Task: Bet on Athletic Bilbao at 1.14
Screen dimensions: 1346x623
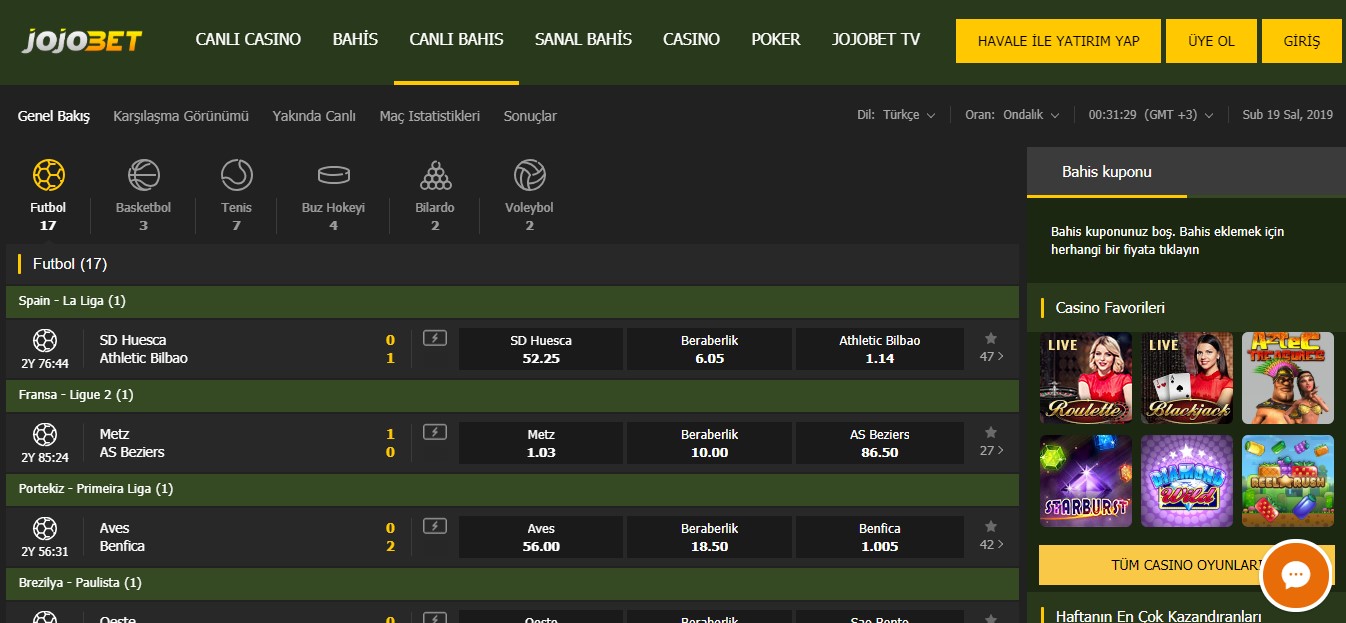Action: pos(880,349)
